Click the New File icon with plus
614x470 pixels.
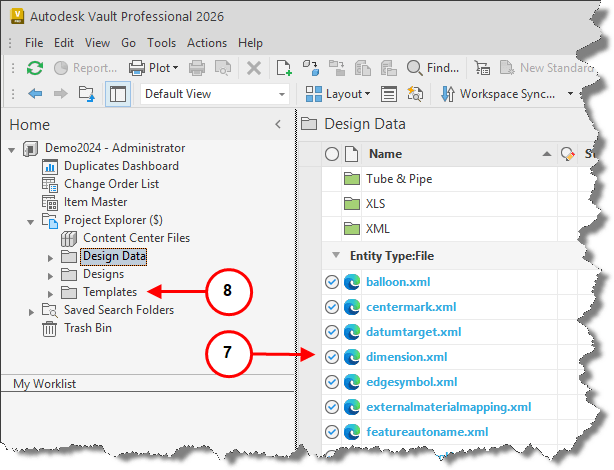tap(284, 68)
